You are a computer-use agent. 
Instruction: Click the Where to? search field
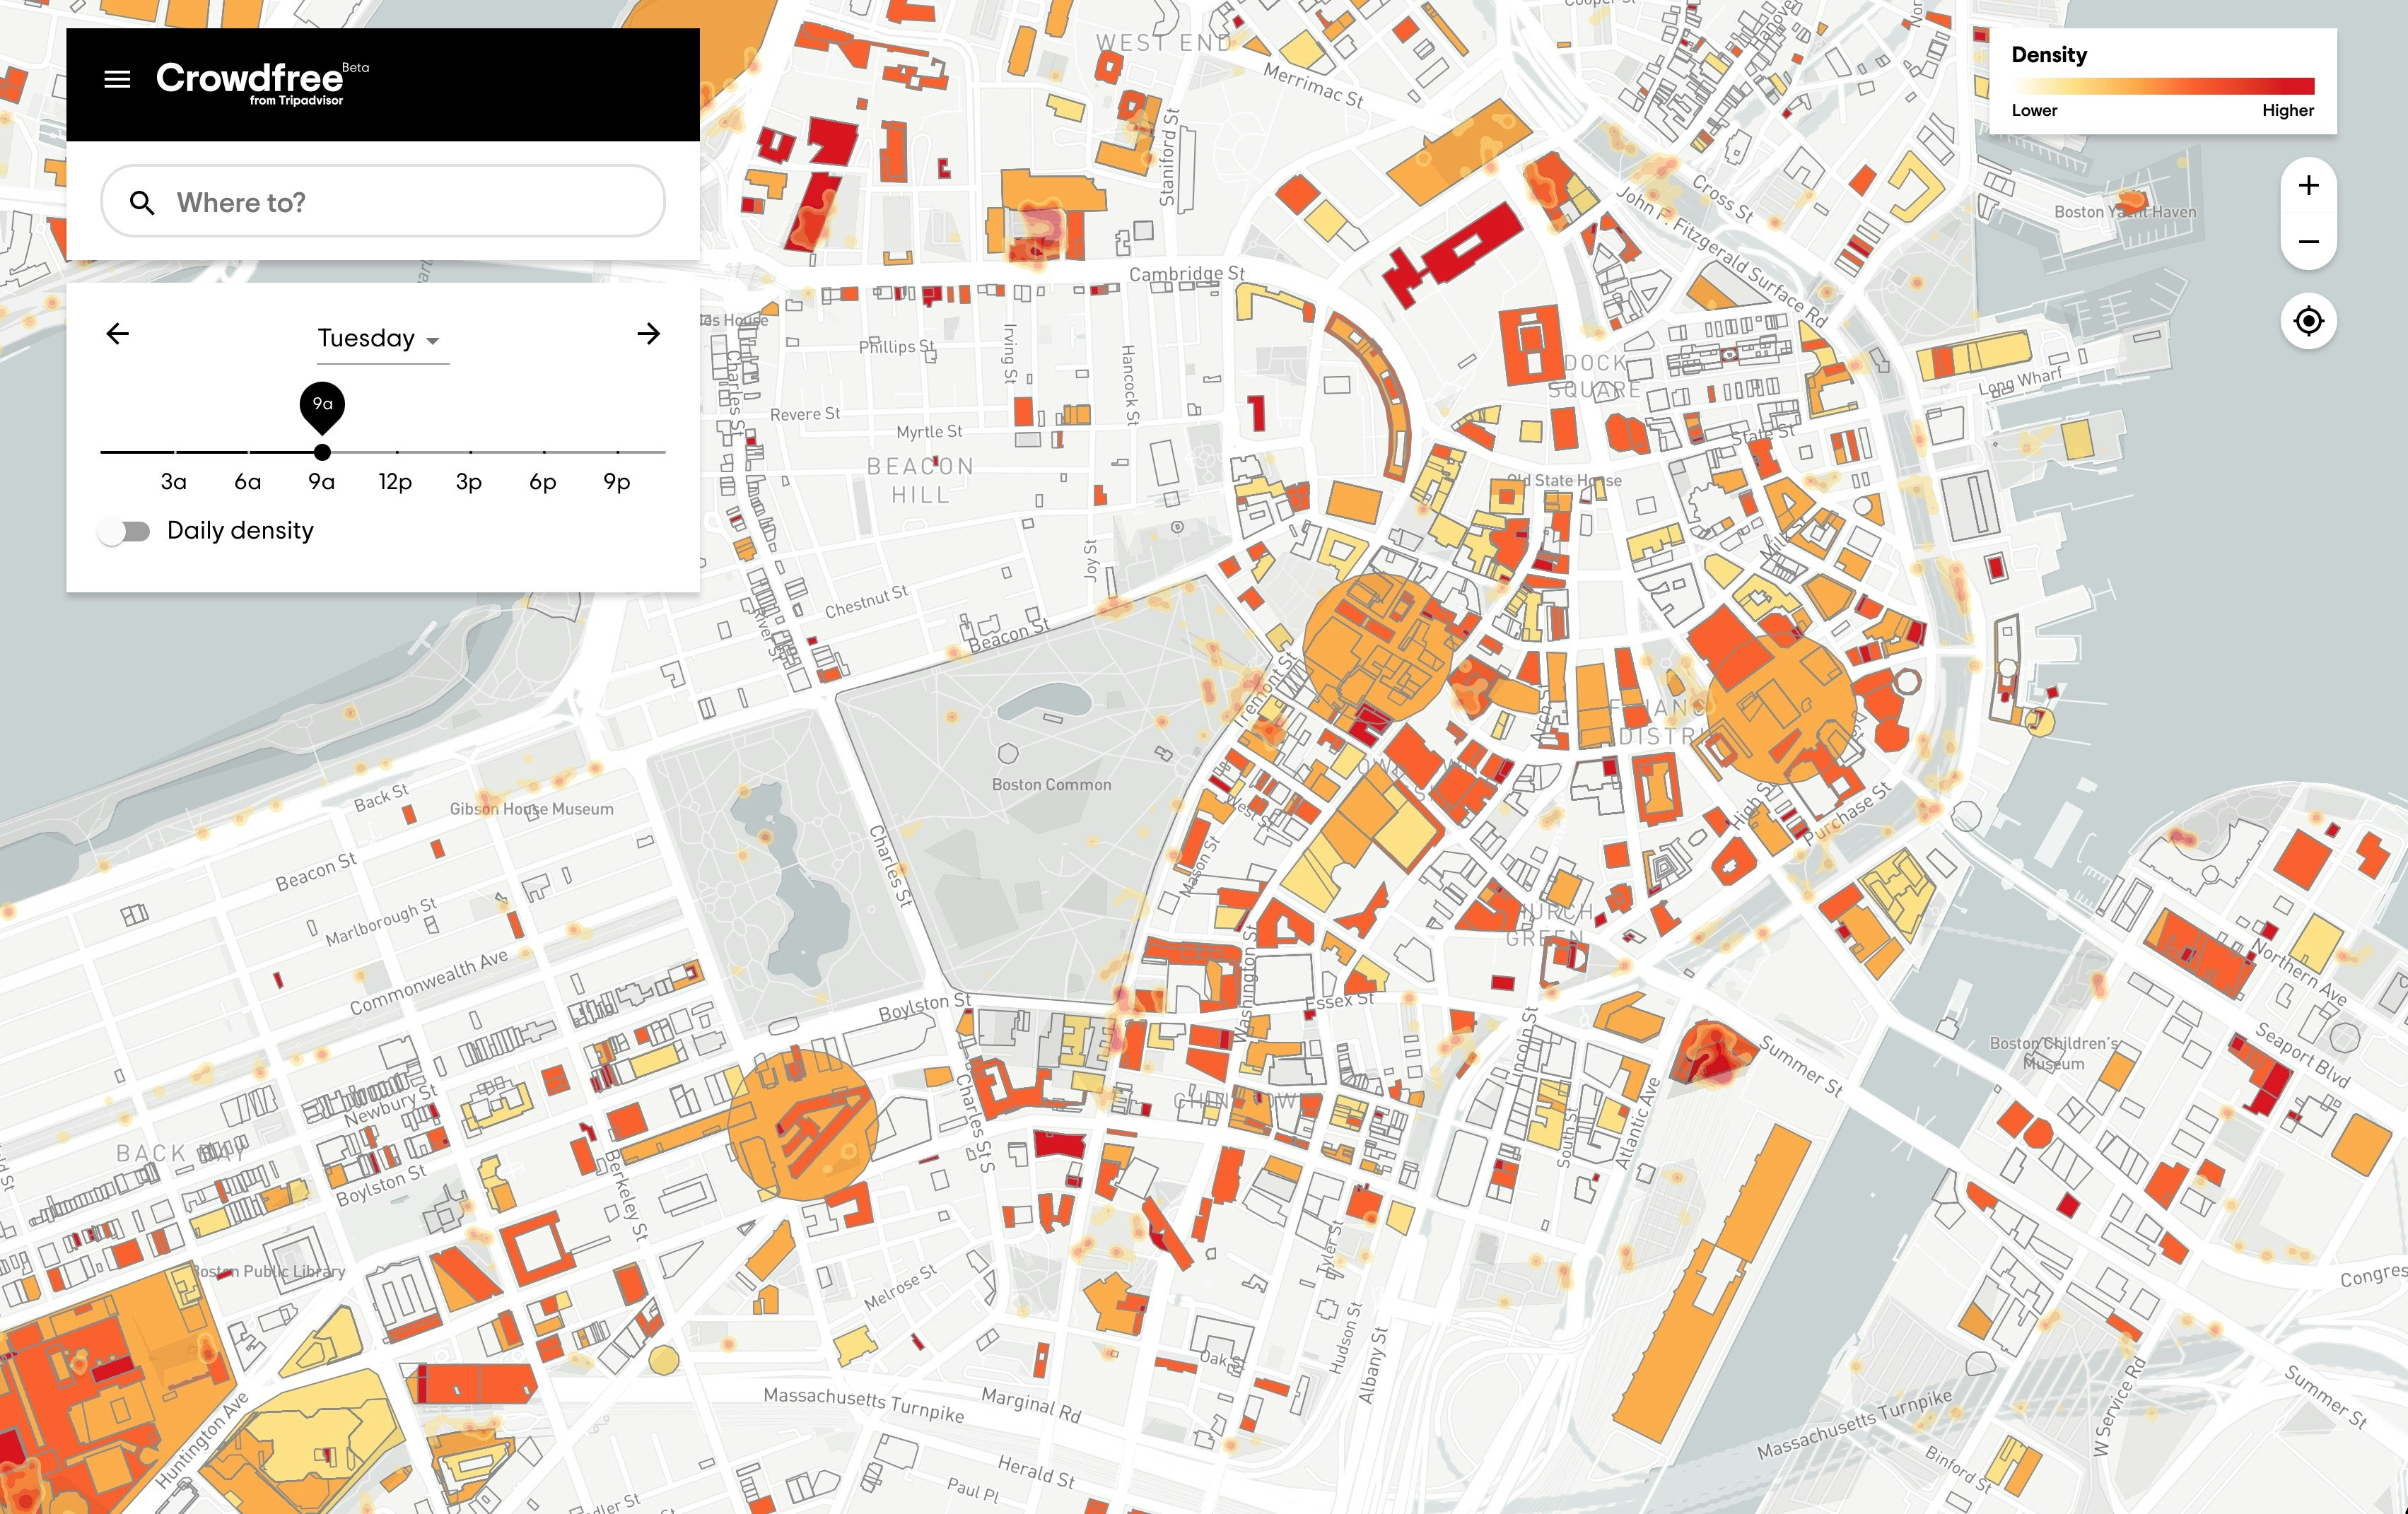(400, 202)
